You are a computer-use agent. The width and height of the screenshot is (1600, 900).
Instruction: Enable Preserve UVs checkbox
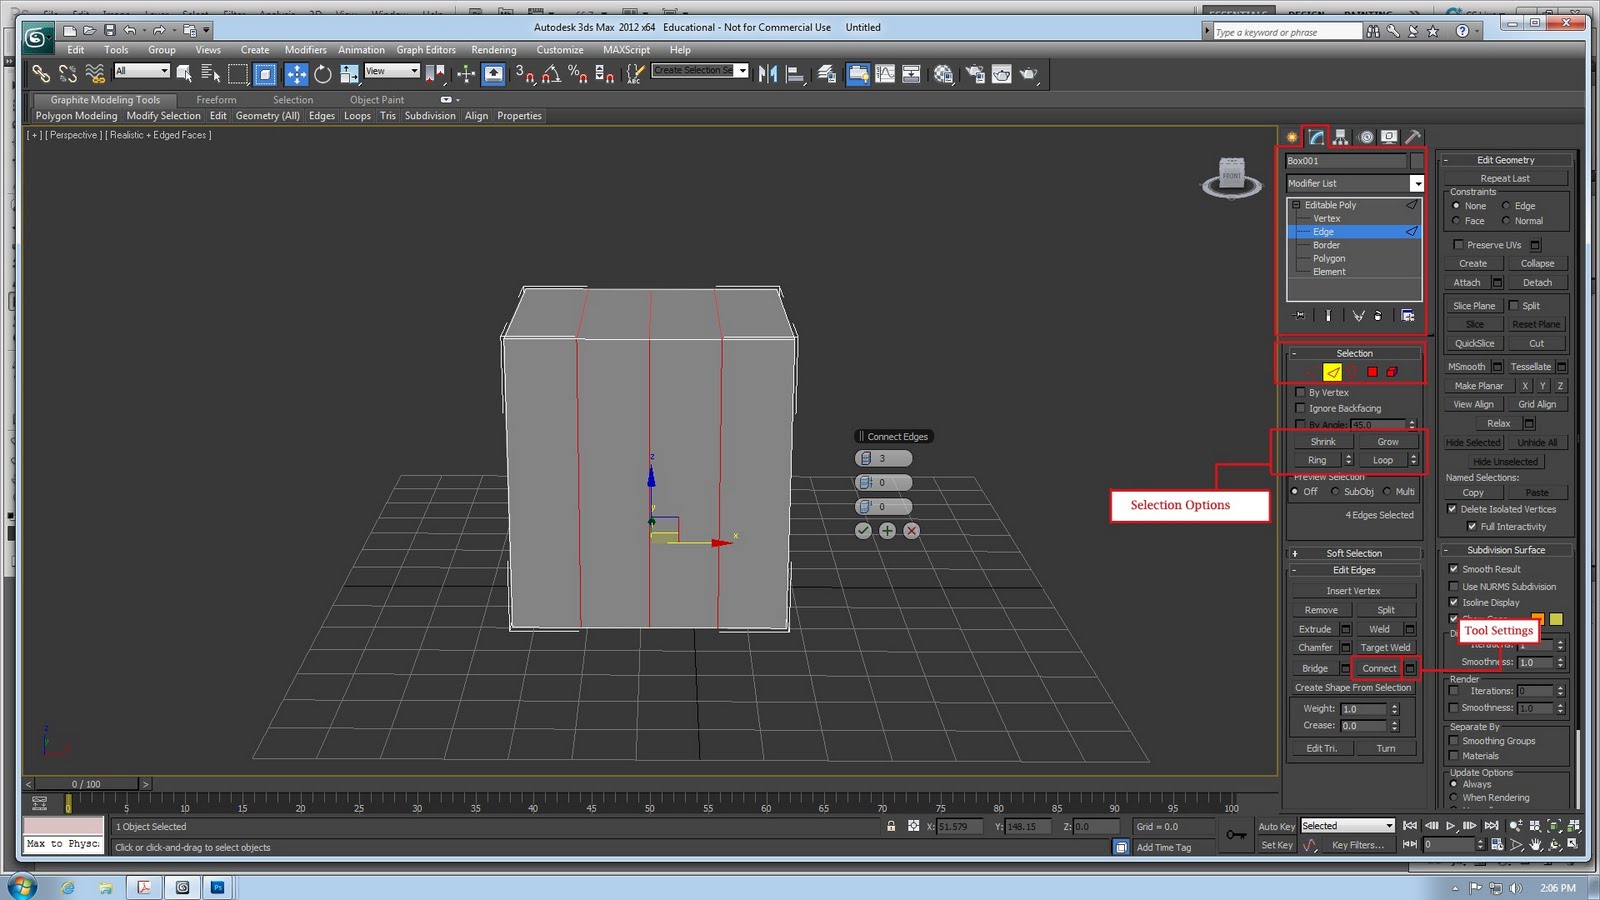point(1458,245)
